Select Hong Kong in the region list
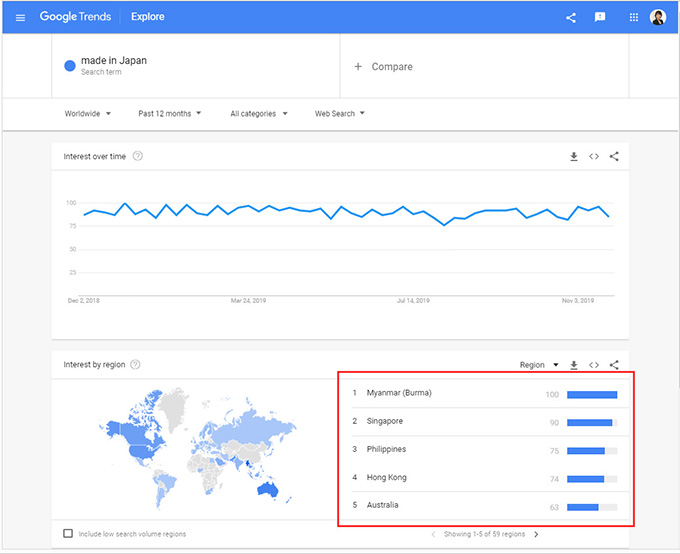 coord(490,478)
